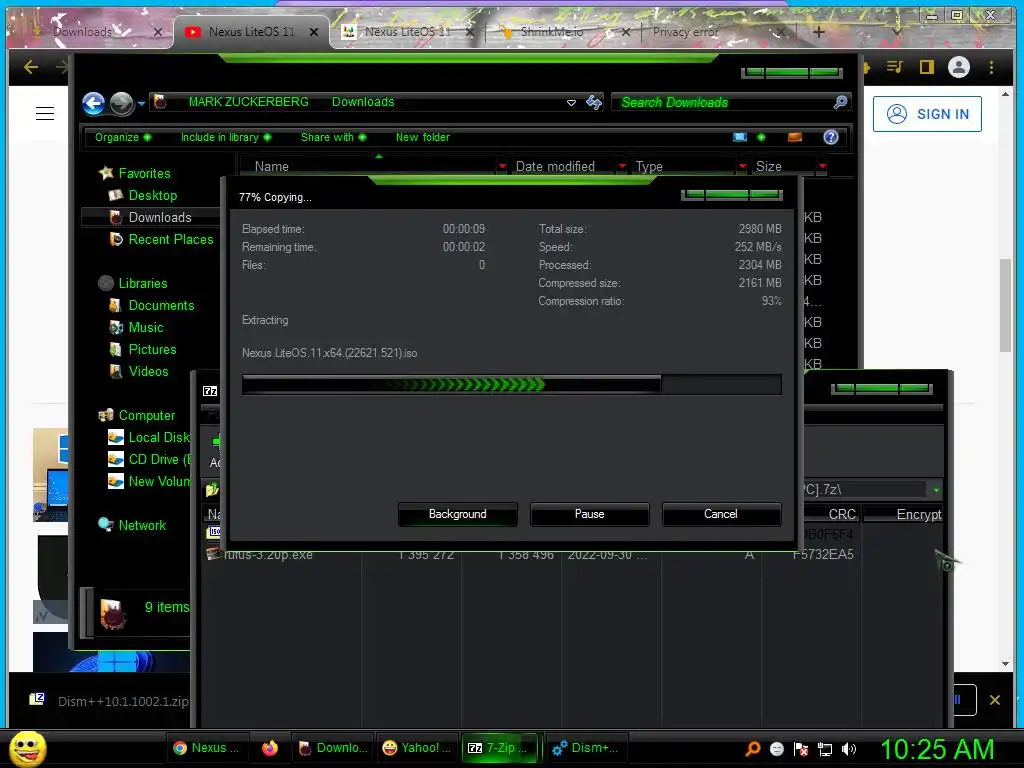This screenshot has height=768, width=1024.
Task: Open the Videos library
Action: click(x=148, y=372)
